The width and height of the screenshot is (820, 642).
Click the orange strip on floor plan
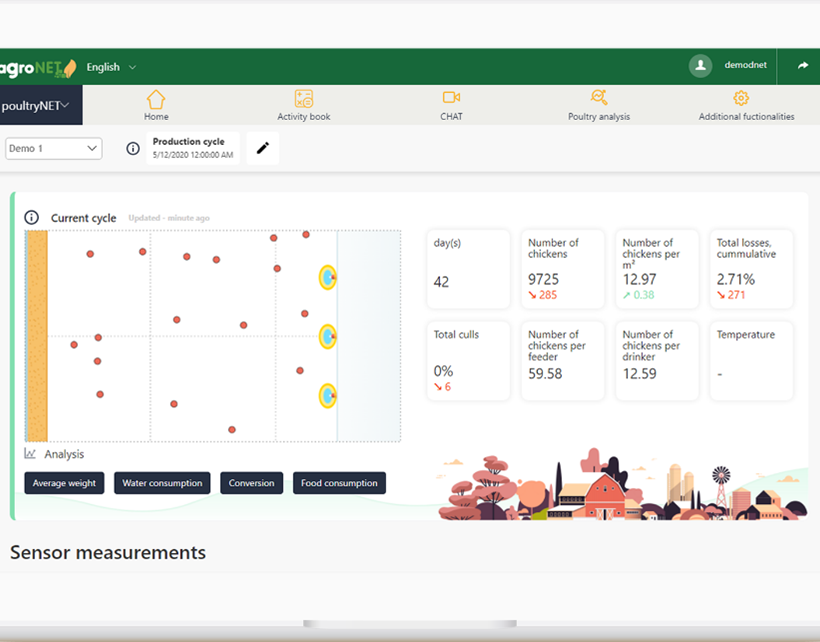[37, 336]
